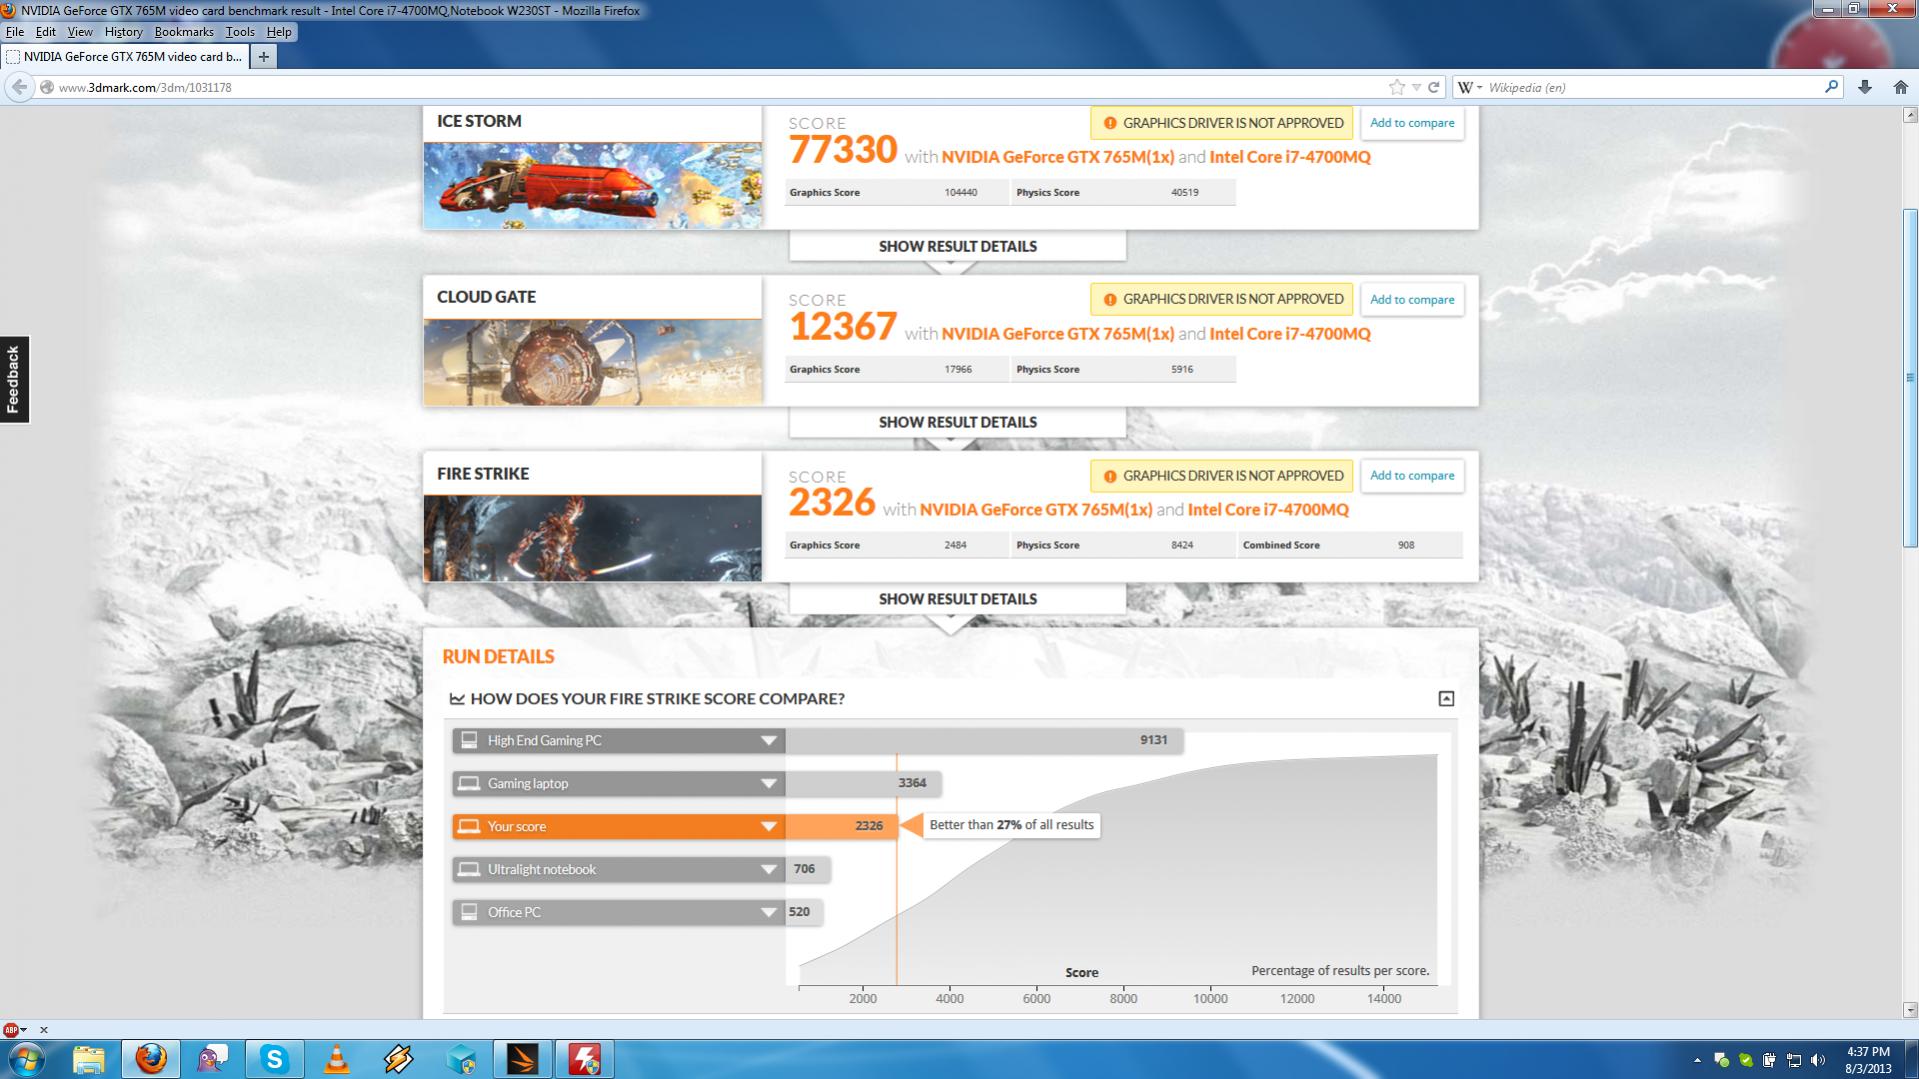Bookmark this page with the star icon
1919x1079 pixels.
click(1397, 87)
